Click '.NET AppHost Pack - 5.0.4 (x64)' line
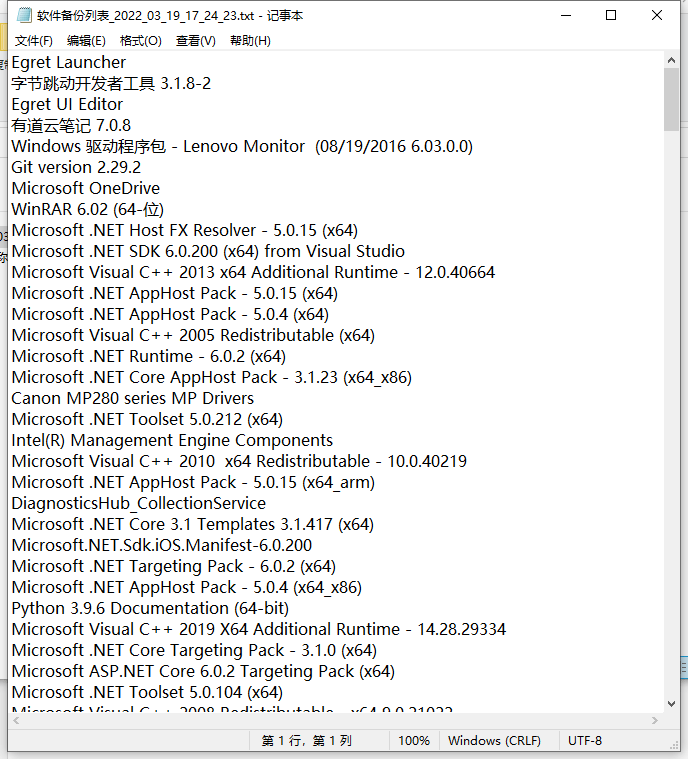This screenshot has height=759, width=688. pyautogui.click(x=170, y=314)
